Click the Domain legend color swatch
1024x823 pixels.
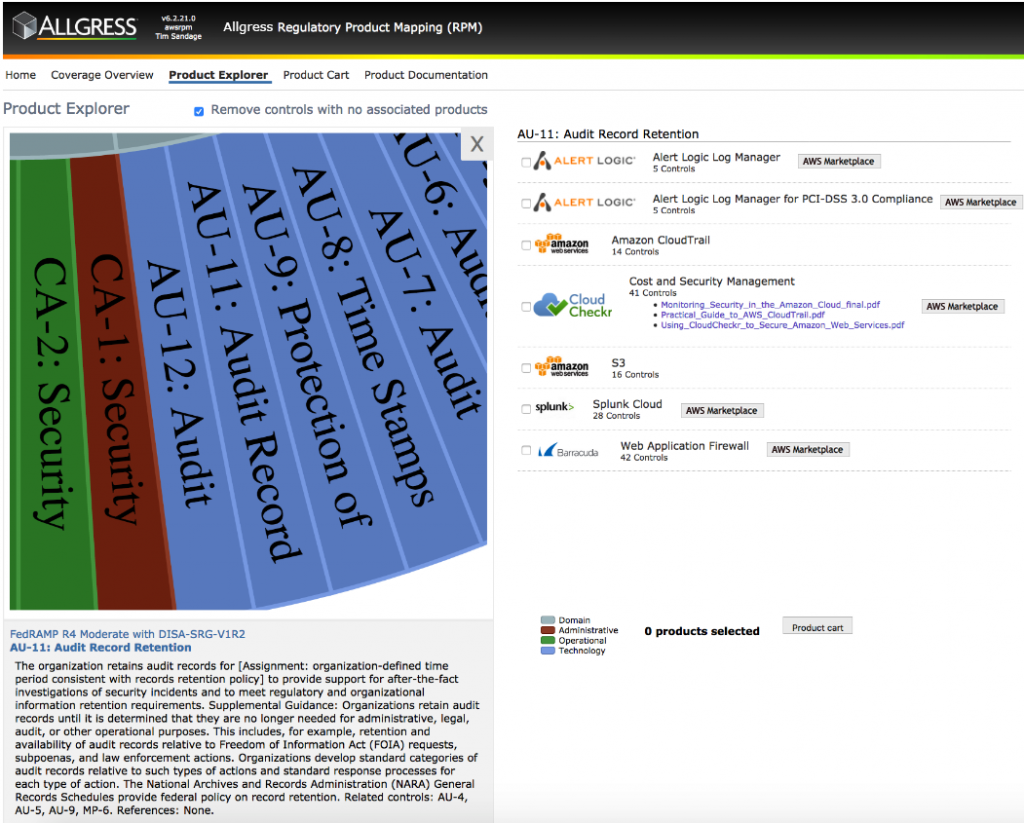[548, 620]
